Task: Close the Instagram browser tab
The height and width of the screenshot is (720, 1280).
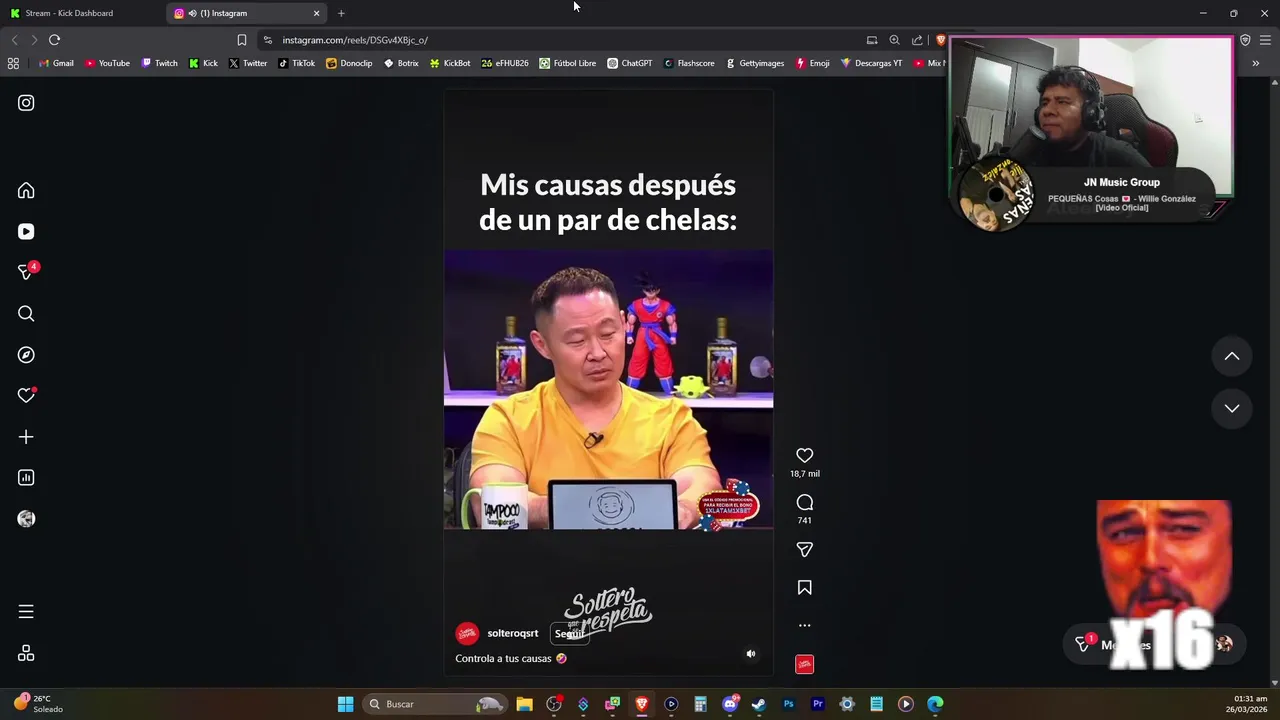Action: pos(317,13)
